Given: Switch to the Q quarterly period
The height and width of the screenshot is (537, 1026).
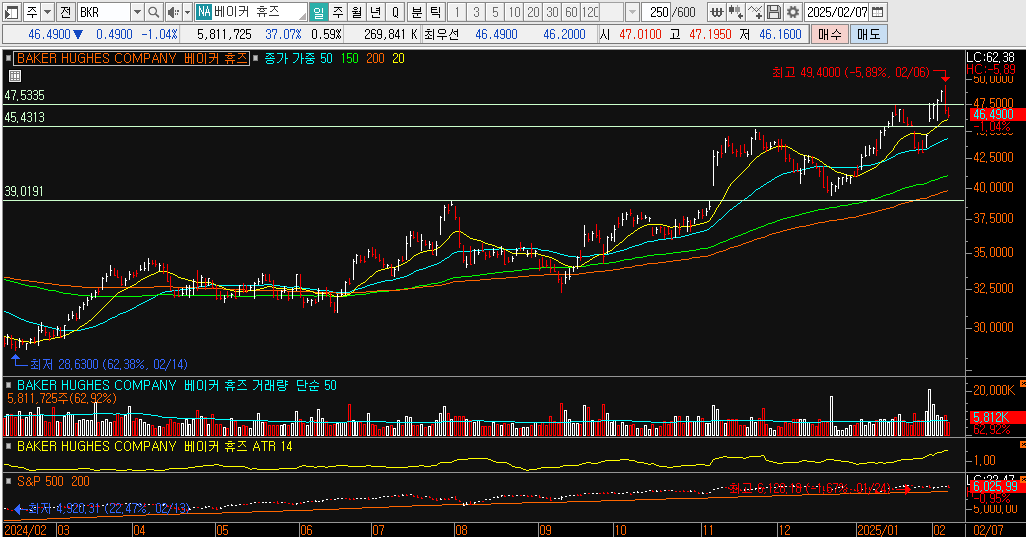Looking at the screenshot, I should 395,12.
